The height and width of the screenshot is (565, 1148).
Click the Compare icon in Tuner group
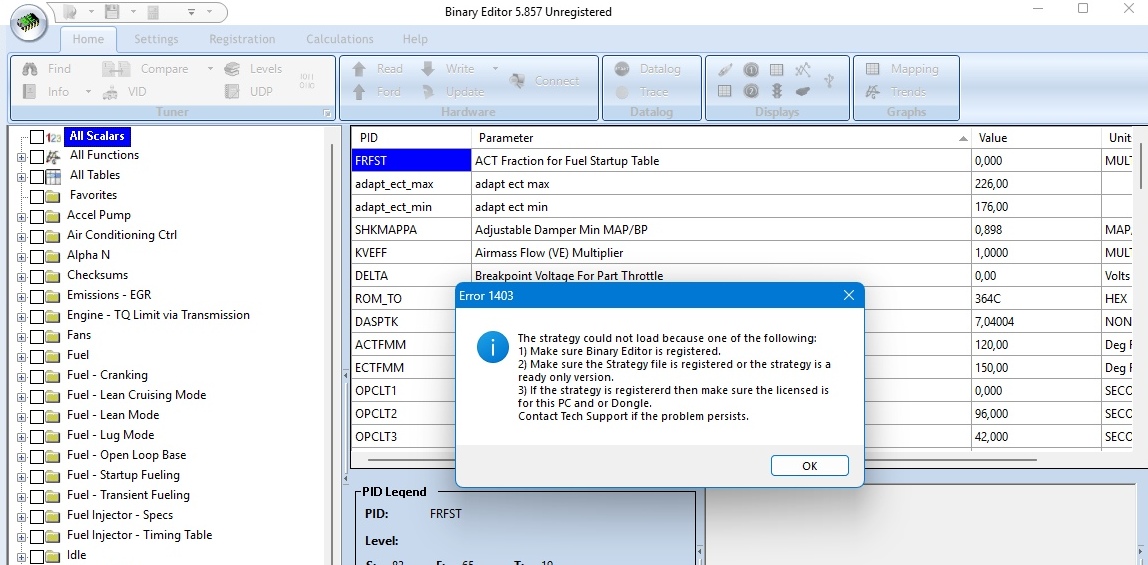(116, 69)
